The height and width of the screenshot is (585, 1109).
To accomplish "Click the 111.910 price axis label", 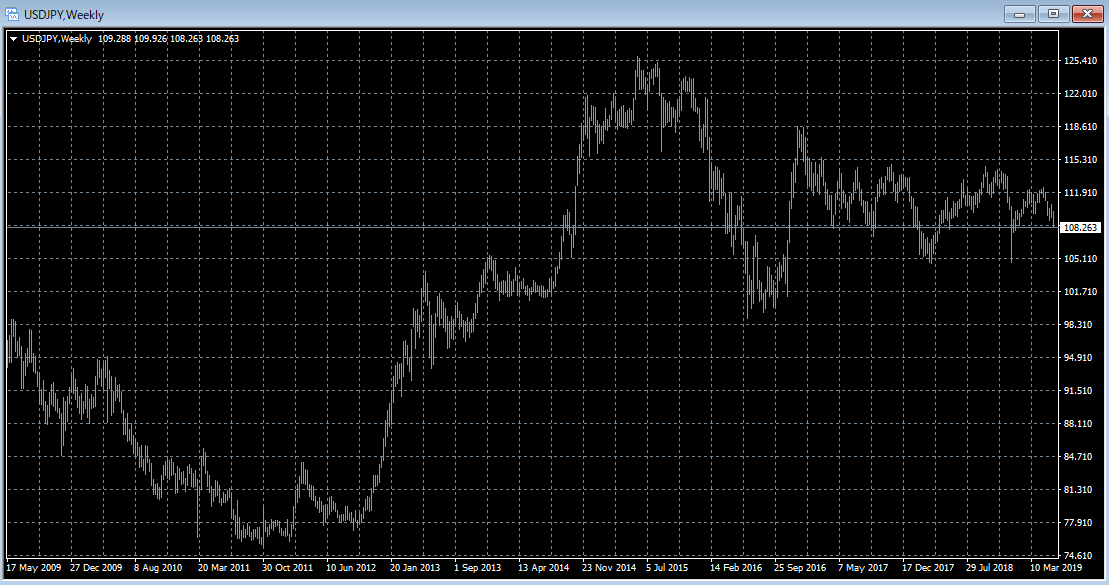I will coord(1081,192).
